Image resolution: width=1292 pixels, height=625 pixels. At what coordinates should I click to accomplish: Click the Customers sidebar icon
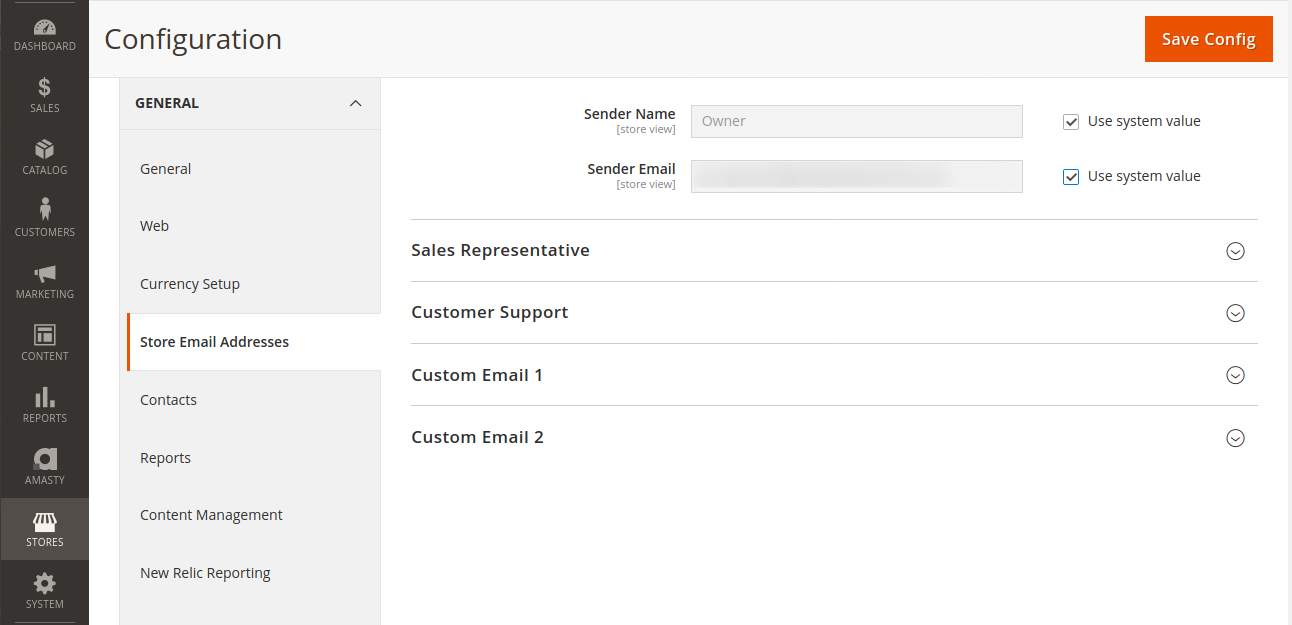pos(44,217)
